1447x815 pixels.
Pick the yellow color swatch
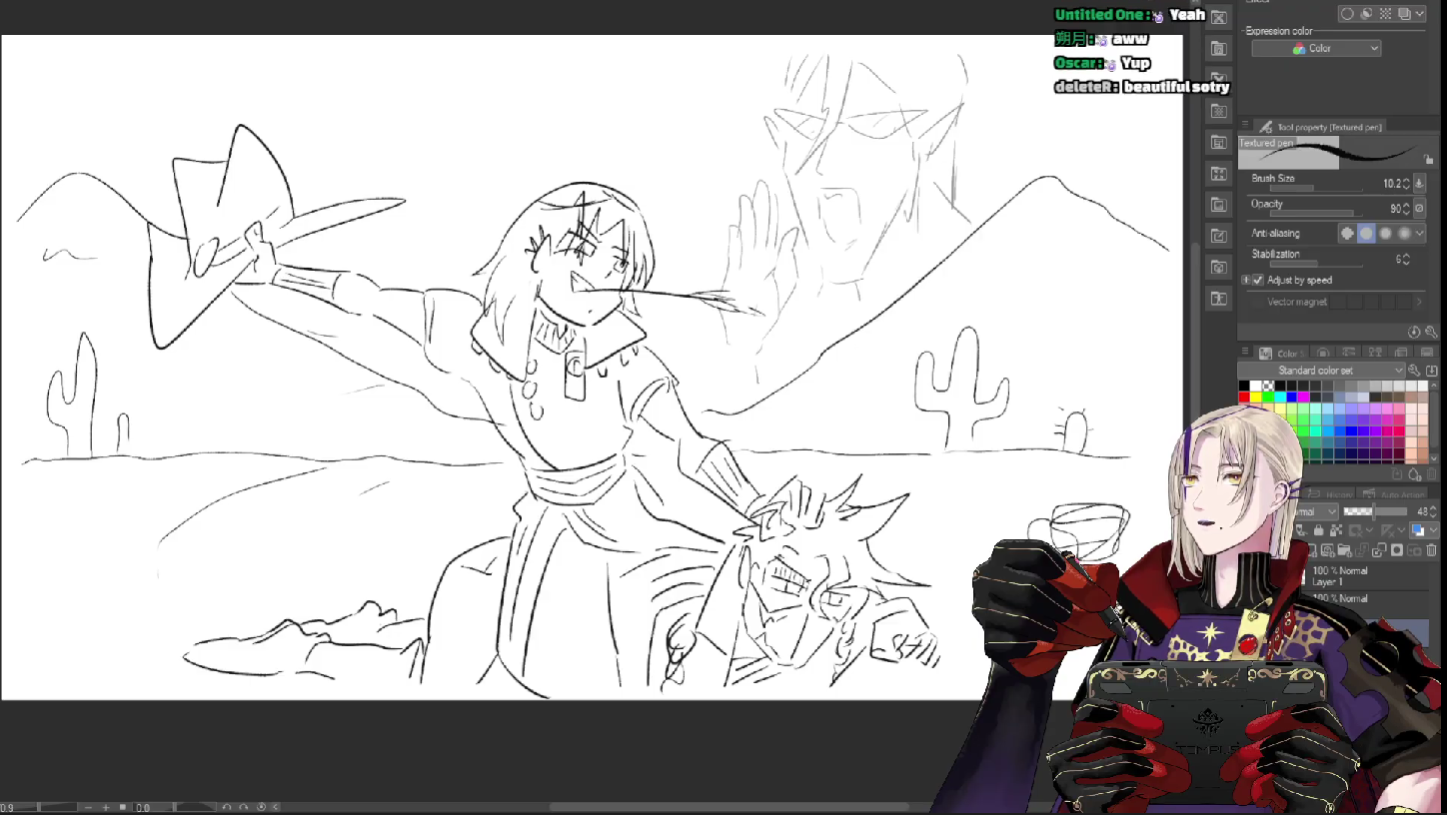click(x=1256, y=398)
